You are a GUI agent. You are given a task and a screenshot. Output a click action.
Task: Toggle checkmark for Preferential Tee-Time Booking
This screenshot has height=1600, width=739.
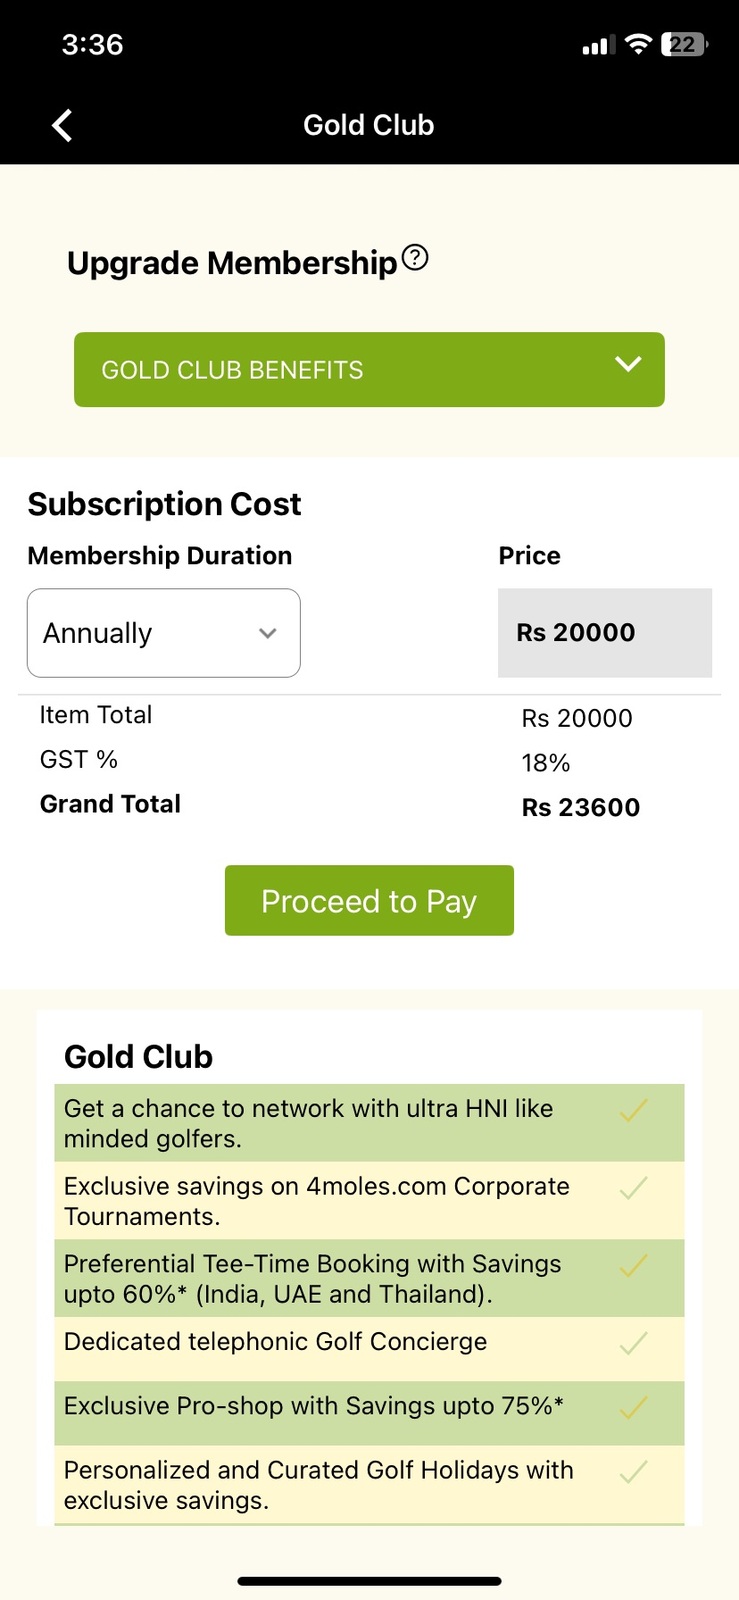pos(634,1266)
